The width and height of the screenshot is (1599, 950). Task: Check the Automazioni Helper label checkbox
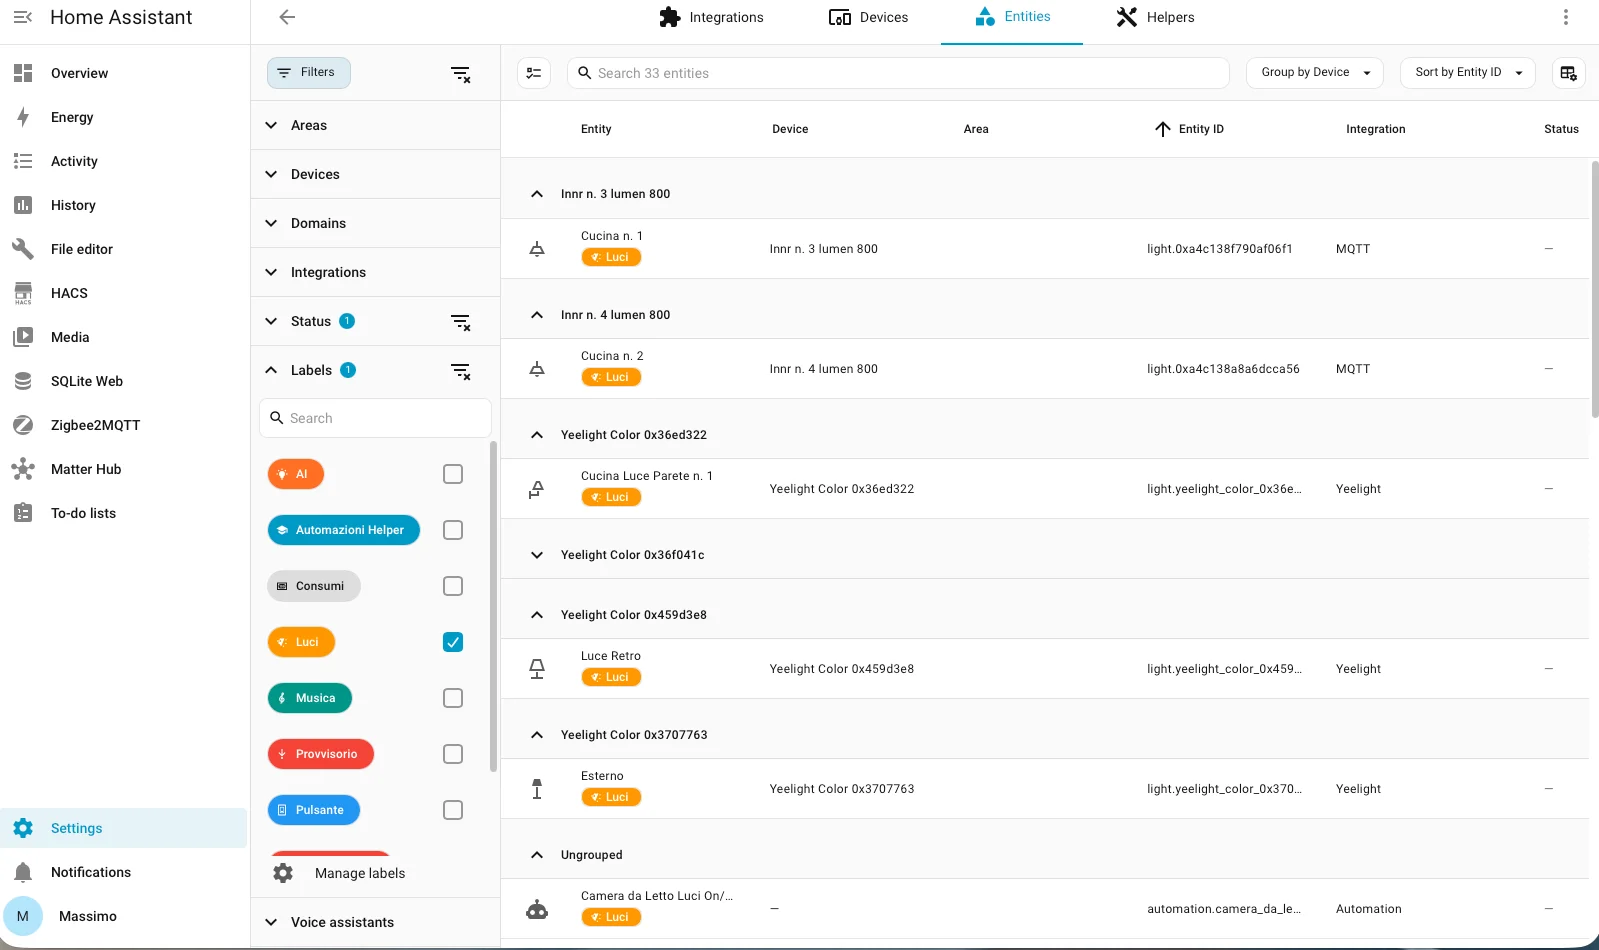453,530
